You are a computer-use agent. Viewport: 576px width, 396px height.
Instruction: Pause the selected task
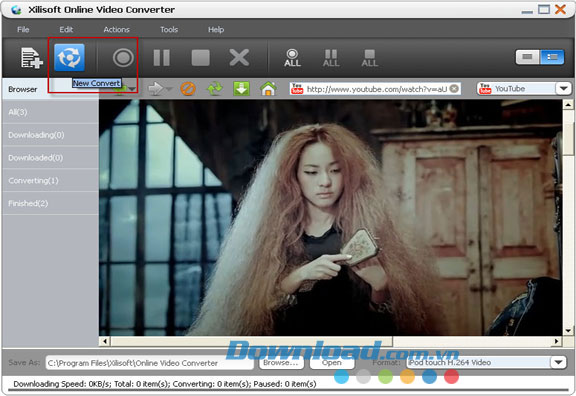click(162, 58)
